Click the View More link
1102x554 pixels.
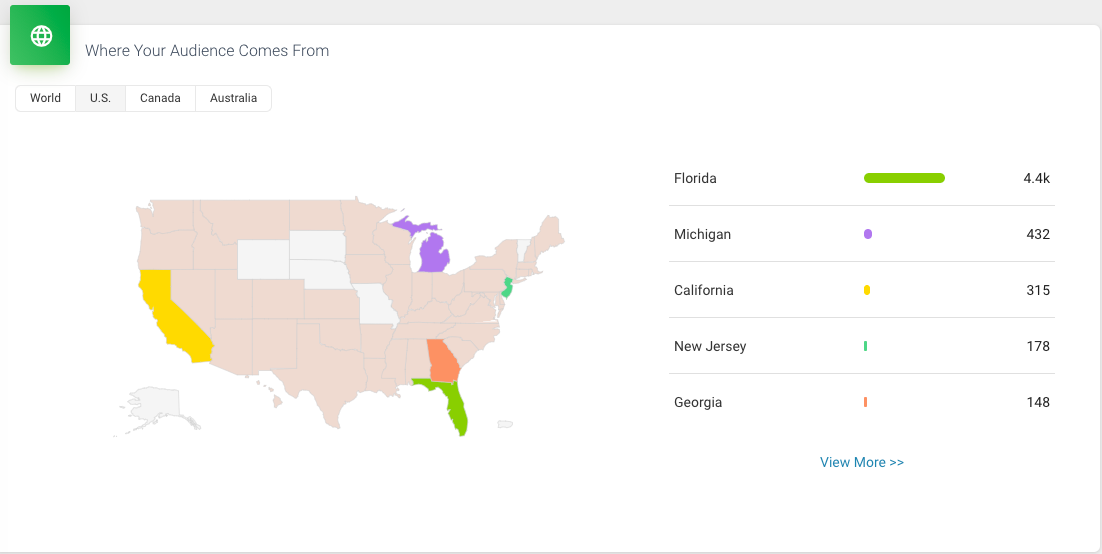(x=862, y=462)
